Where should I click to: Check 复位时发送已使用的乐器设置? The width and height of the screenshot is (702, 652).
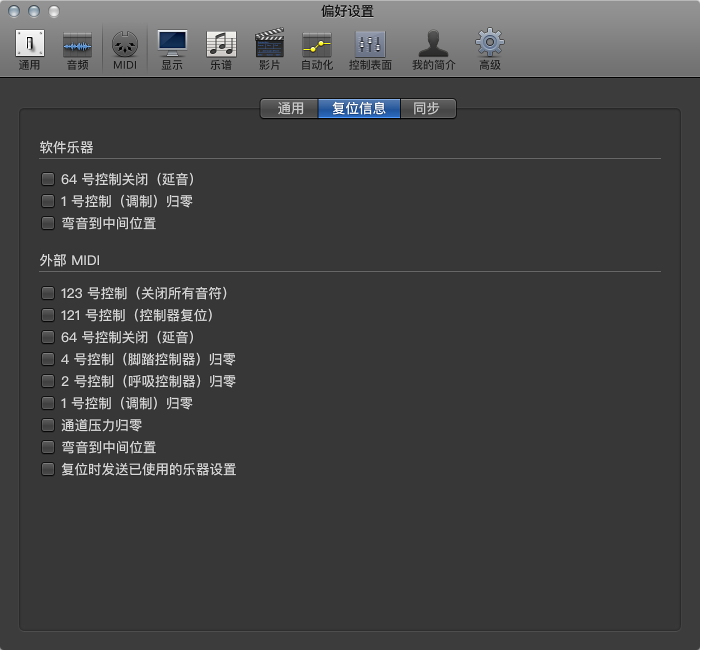[48, 470]
